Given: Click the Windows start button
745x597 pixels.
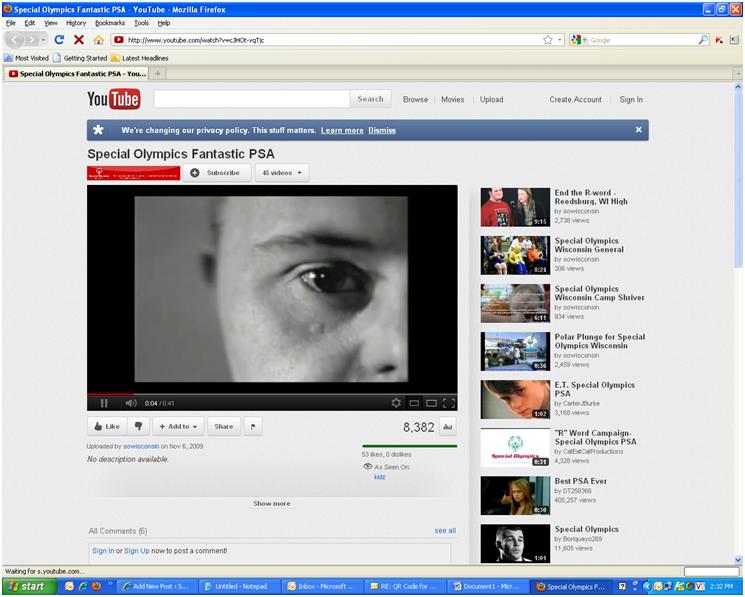Looking at the screenshot, I should (29, 587).
